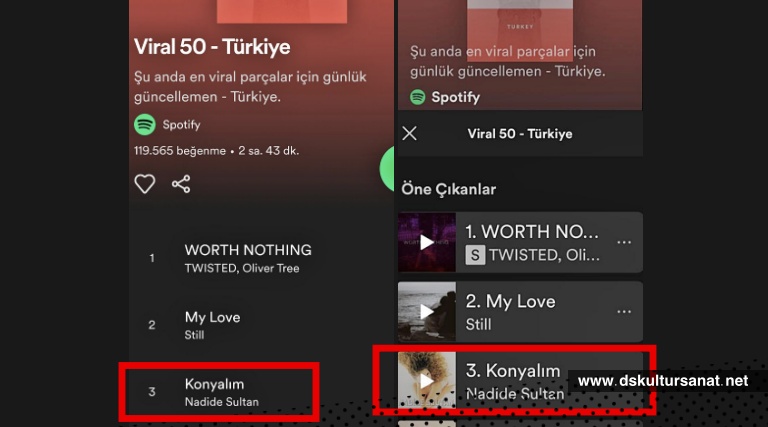Click the 3. Konyalım title on right
768x427 pixels.
[x=513, y=371]
